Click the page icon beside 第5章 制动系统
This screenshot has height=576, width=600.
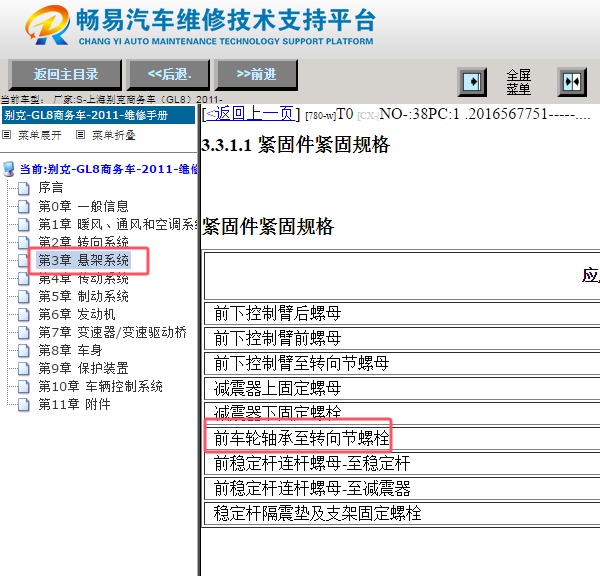click(24, 297)
